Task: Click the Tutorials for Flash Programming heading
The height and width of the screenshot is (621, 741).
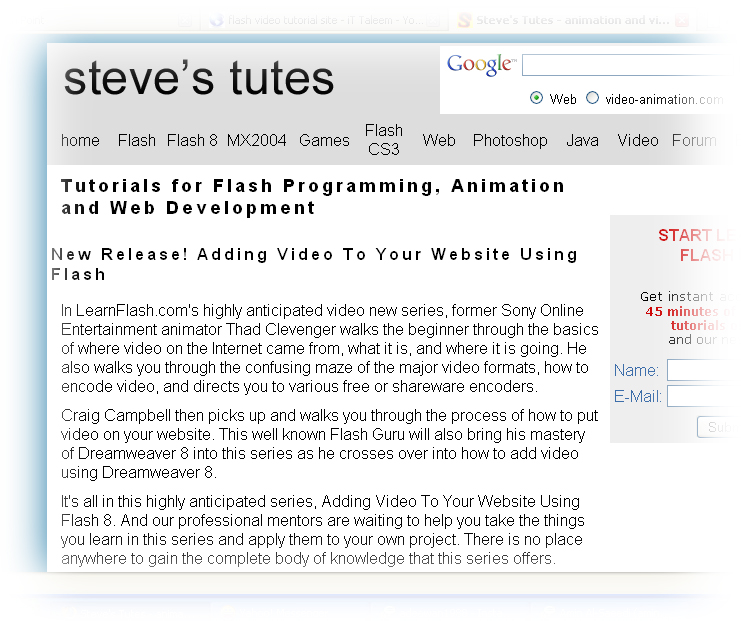Action: pyautogui.click(x=313, y=197)
